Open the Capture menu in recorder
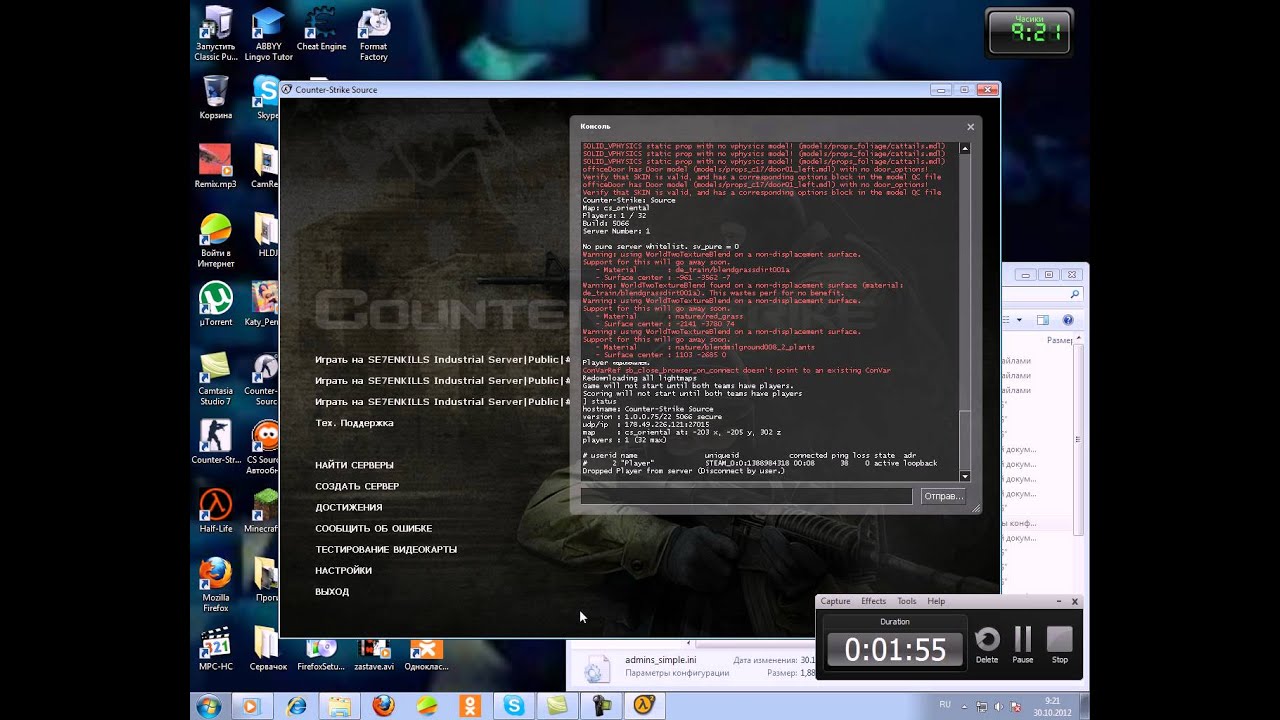Viewport: 1280px width, 720px height. [835, 601]
